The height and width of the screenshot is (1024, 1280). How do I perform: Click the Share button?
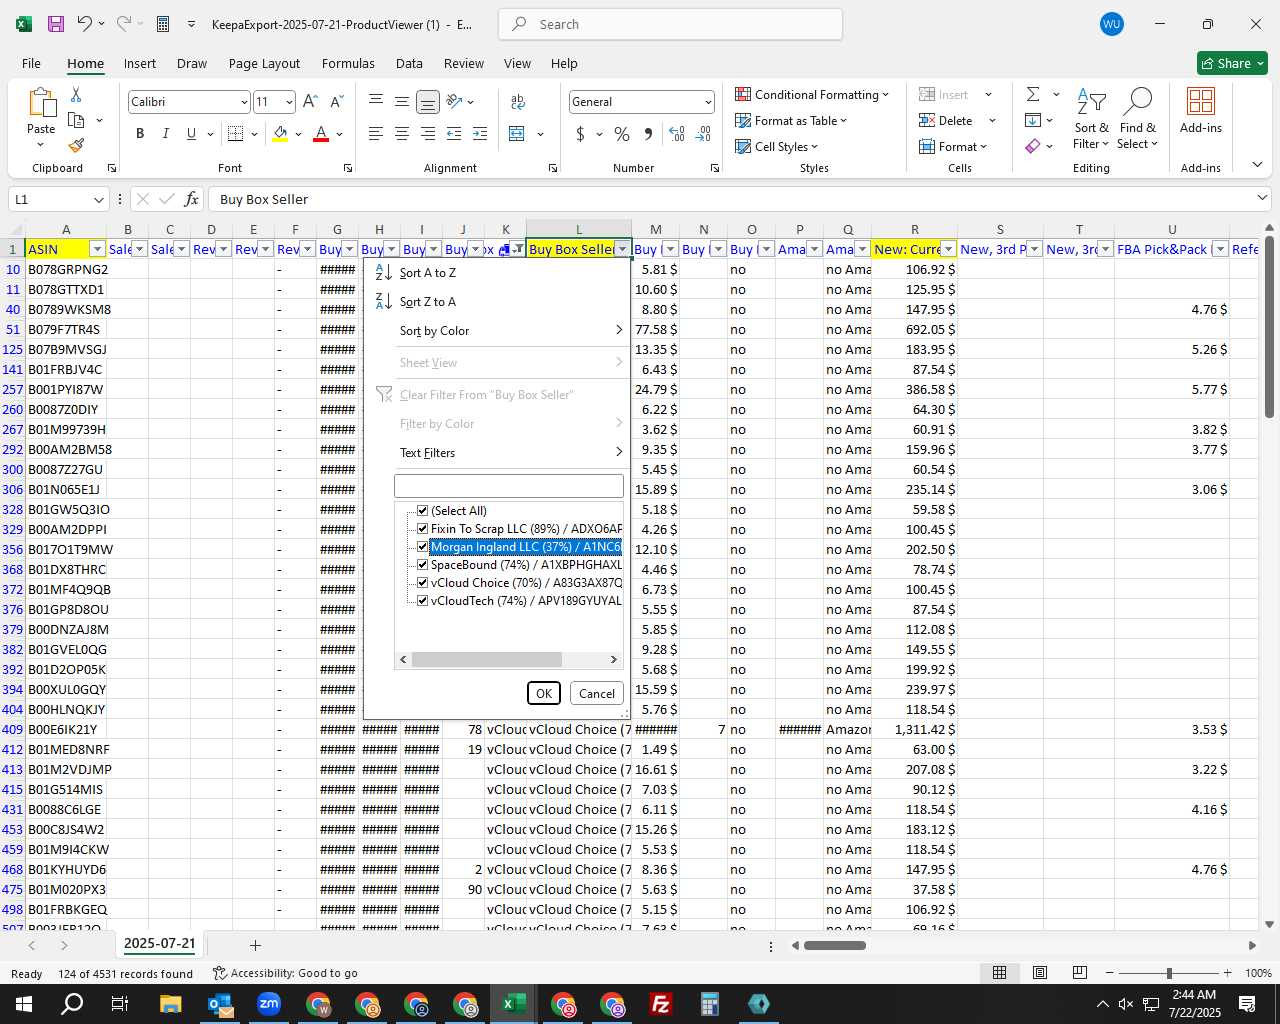pos(1232,63)
